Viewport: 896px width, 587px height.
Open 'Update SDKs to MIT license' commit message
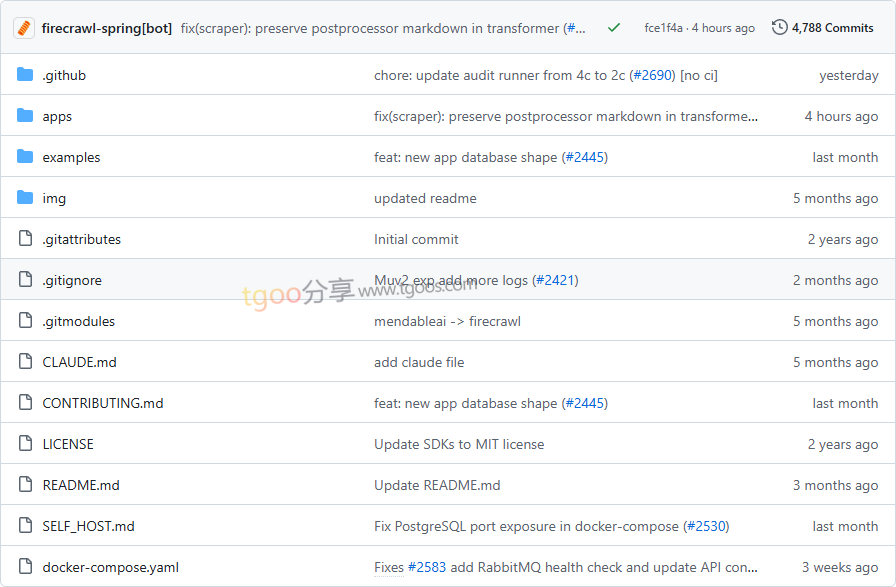click(459, 444)
